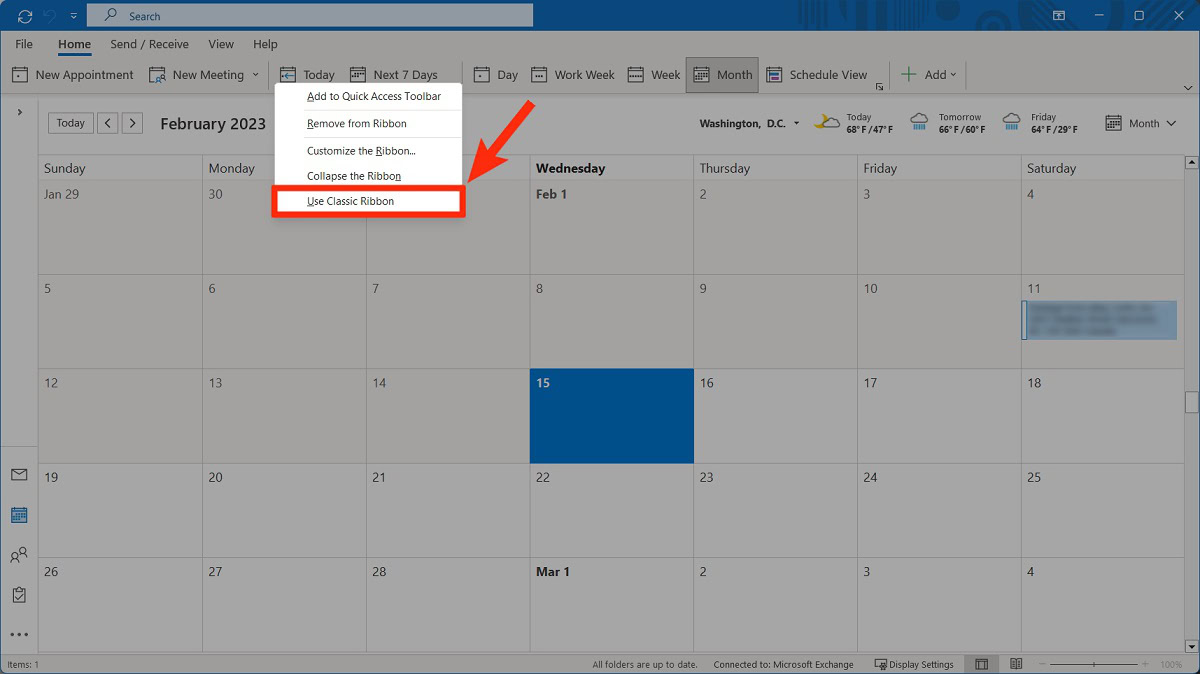Click the Today ribbon button
Screen dimensions: 1200x674
click(x=308, y=75)
